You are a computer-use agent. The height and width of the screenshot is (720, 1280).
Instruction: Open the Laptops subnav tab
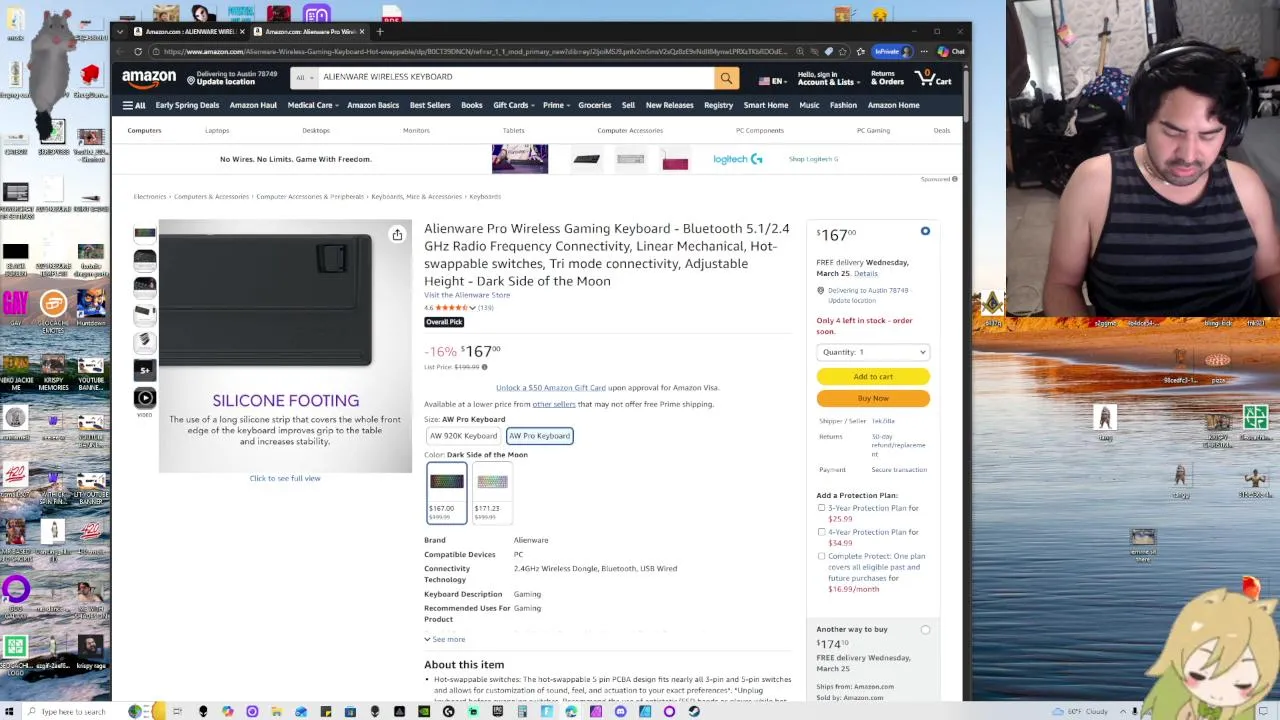click(x=217, y=131)
